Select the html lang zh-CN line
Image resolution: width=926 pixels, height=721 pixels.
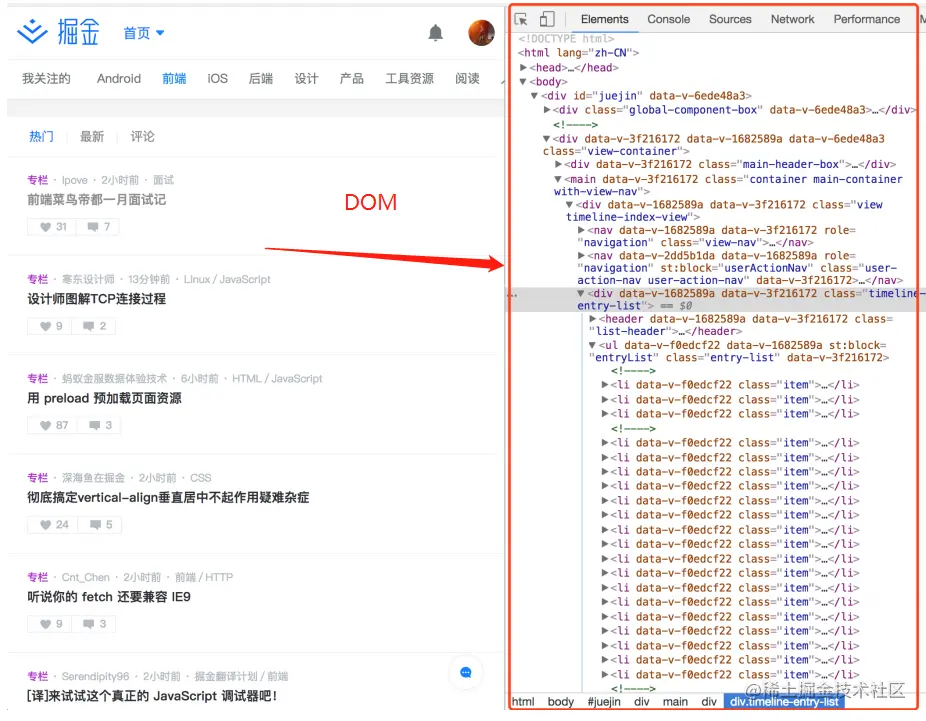(x=578, y=53)
